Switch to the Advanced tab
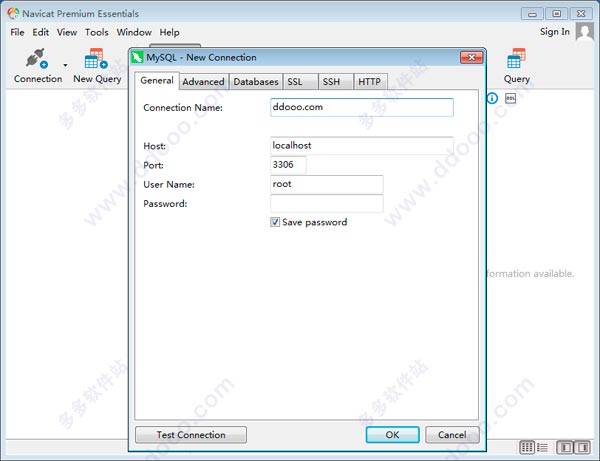This screenshot has height=461, width=600. click(203, 81)
